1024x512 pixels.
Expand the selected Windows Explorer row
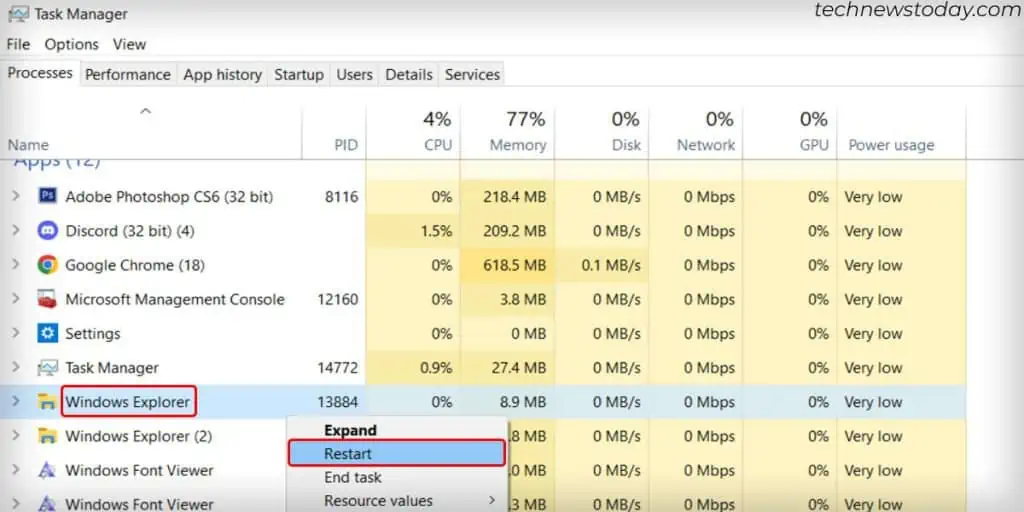click(x=16, y=402)
